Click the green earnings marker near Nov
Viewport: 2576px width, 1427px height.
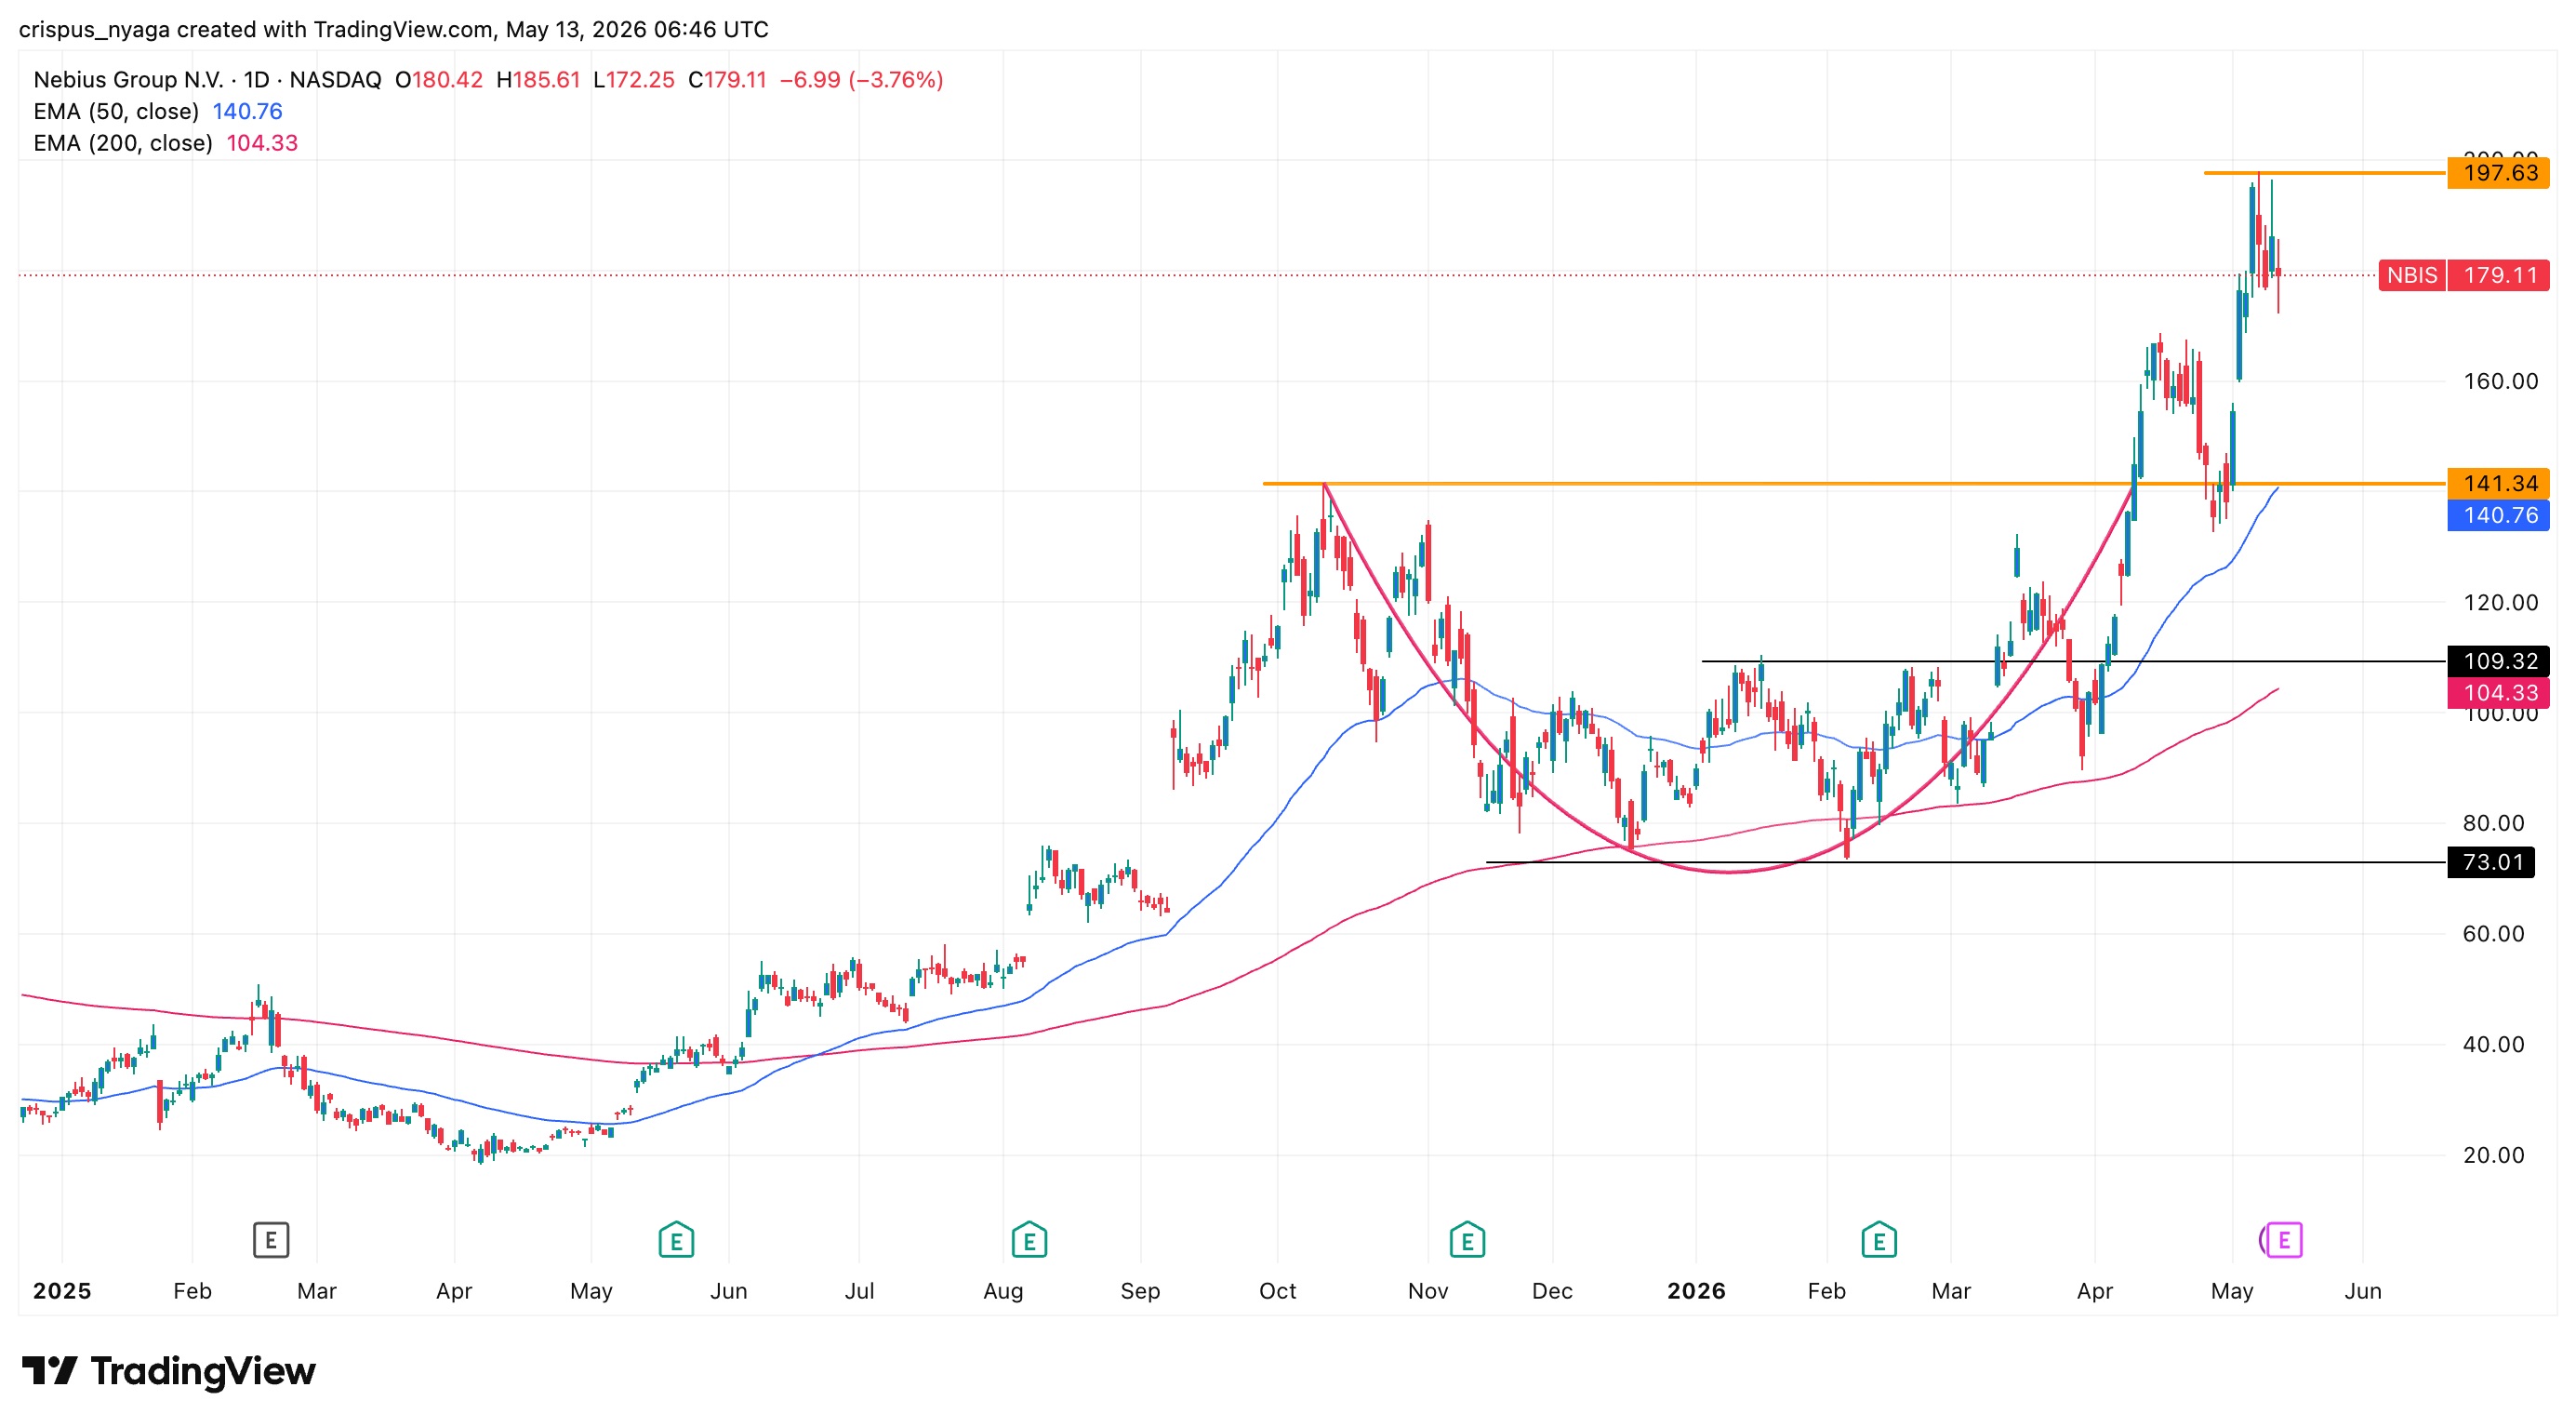pos(1467,1240)
